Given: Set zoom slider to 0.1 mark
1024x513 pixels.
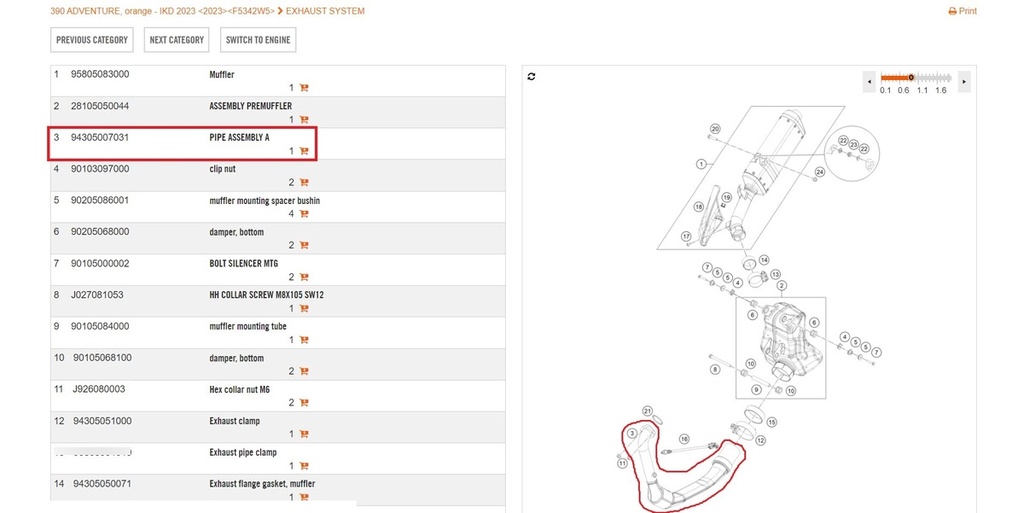Looking at the screenshot, I should 885,90.
